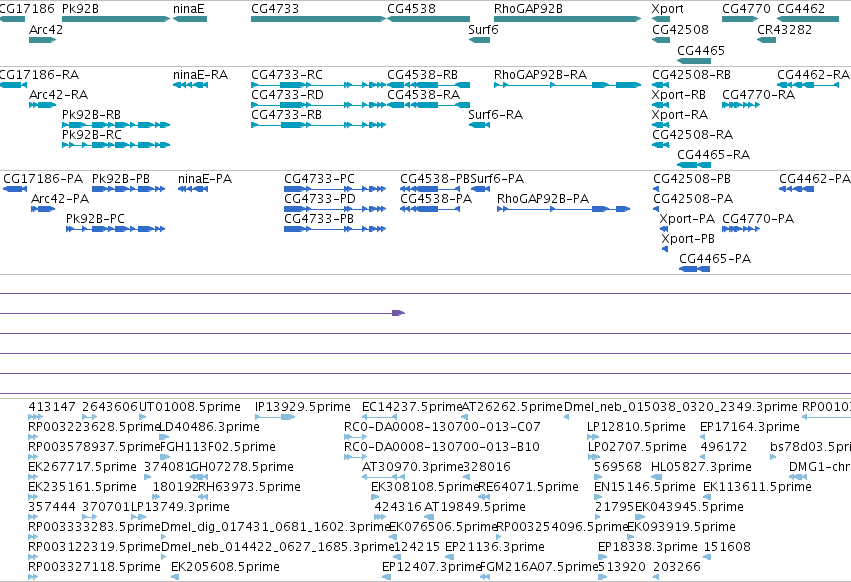Select protein CG17186-PA
The width and height of the screenshot is (851, 582).
click(15, 189)
